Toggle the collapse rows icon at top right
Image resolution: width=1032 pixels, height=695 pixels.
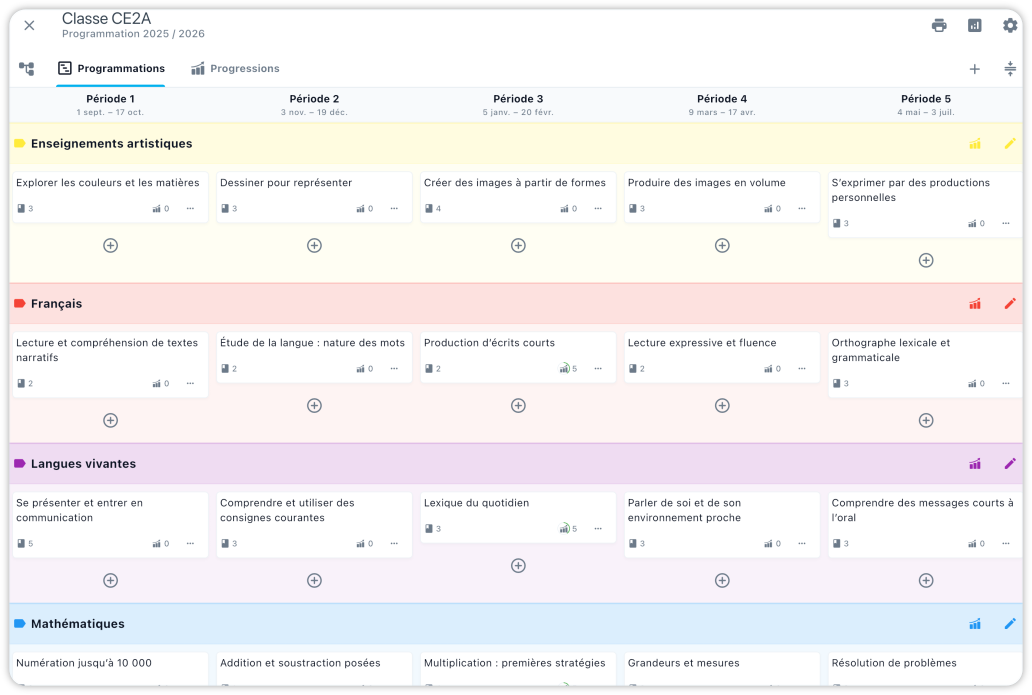pyautogui.click(x=1010, y=69)
